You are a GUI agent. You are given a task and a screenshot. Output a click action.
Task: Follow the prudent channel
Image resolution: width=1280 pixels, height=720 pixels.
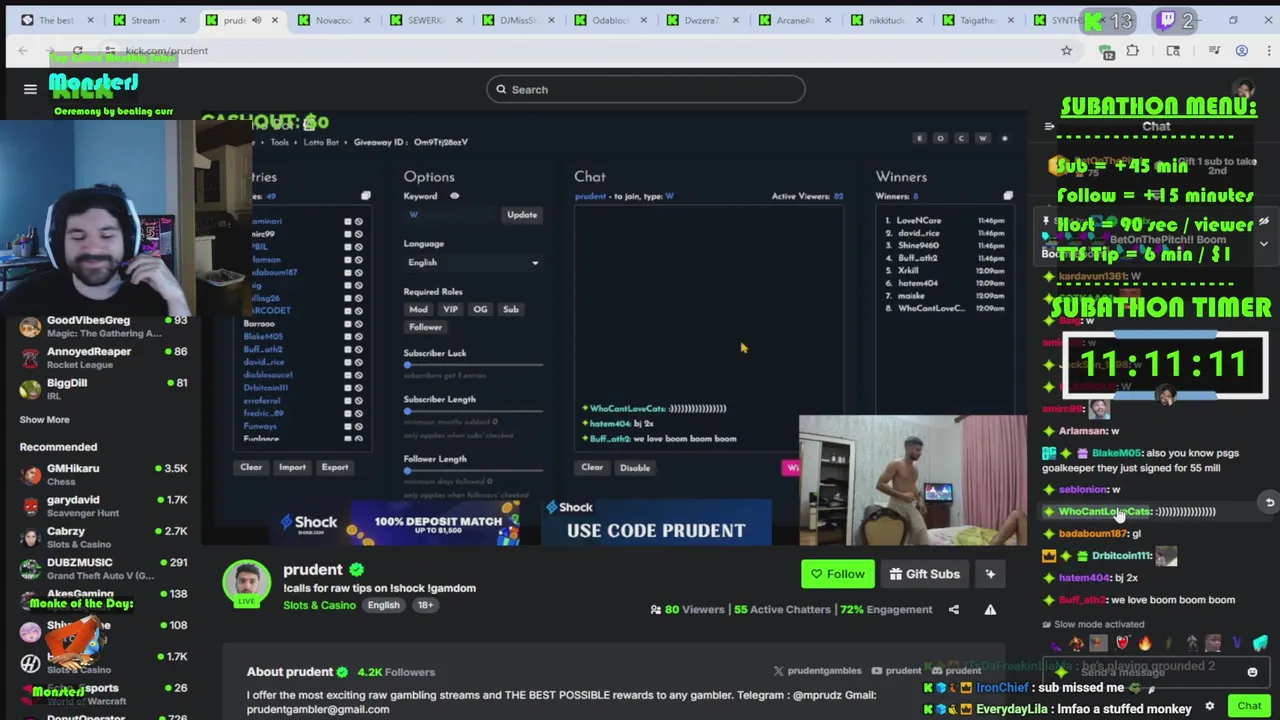pos(837,574)
